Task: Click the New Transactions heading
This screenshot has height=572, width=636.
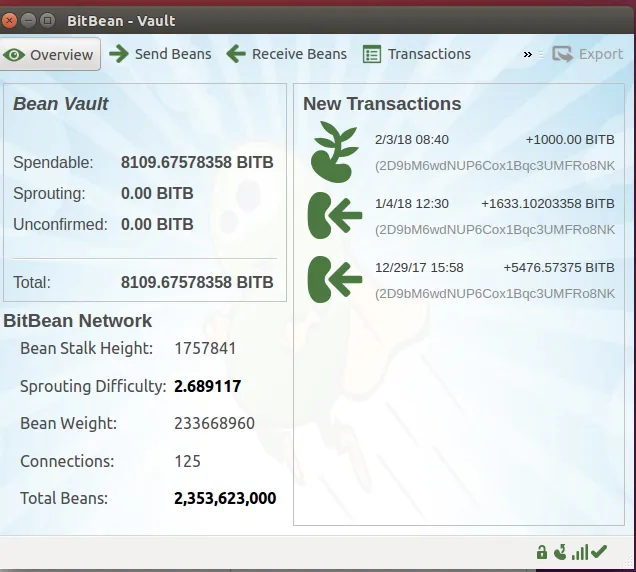Action: [382, 103]
